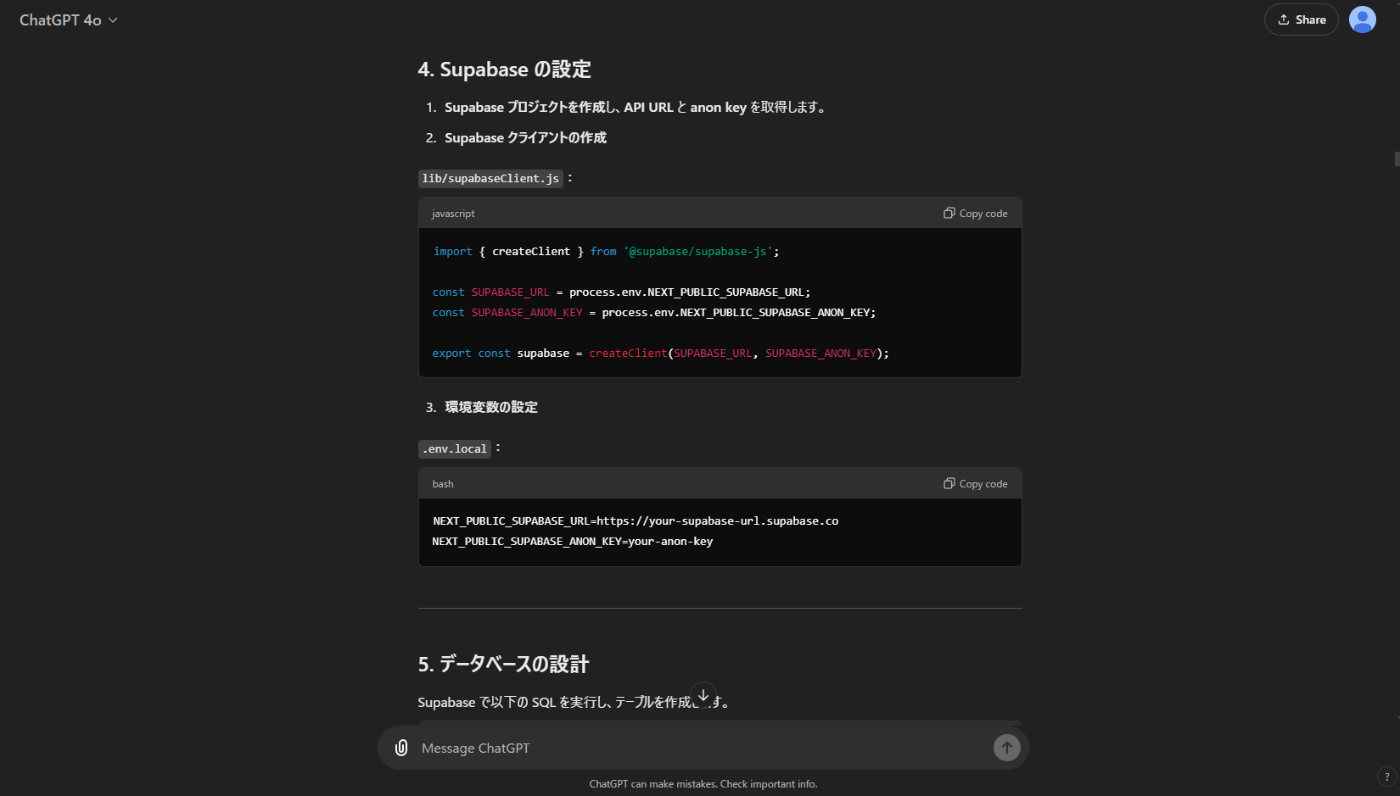Click the 'bash' code block language label
This screenshot has width=1400, height=796.
click(x=442, y=484)
